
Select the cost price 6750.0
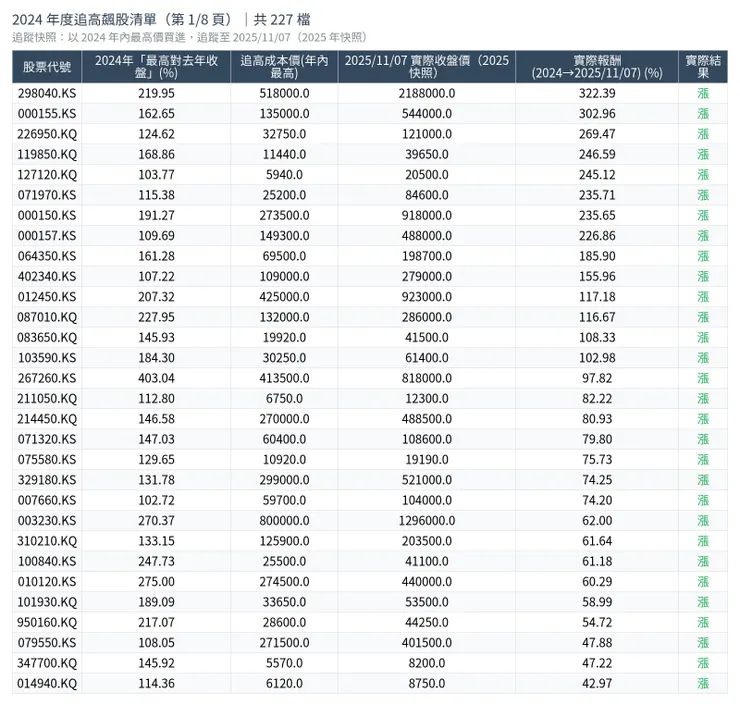284,398
